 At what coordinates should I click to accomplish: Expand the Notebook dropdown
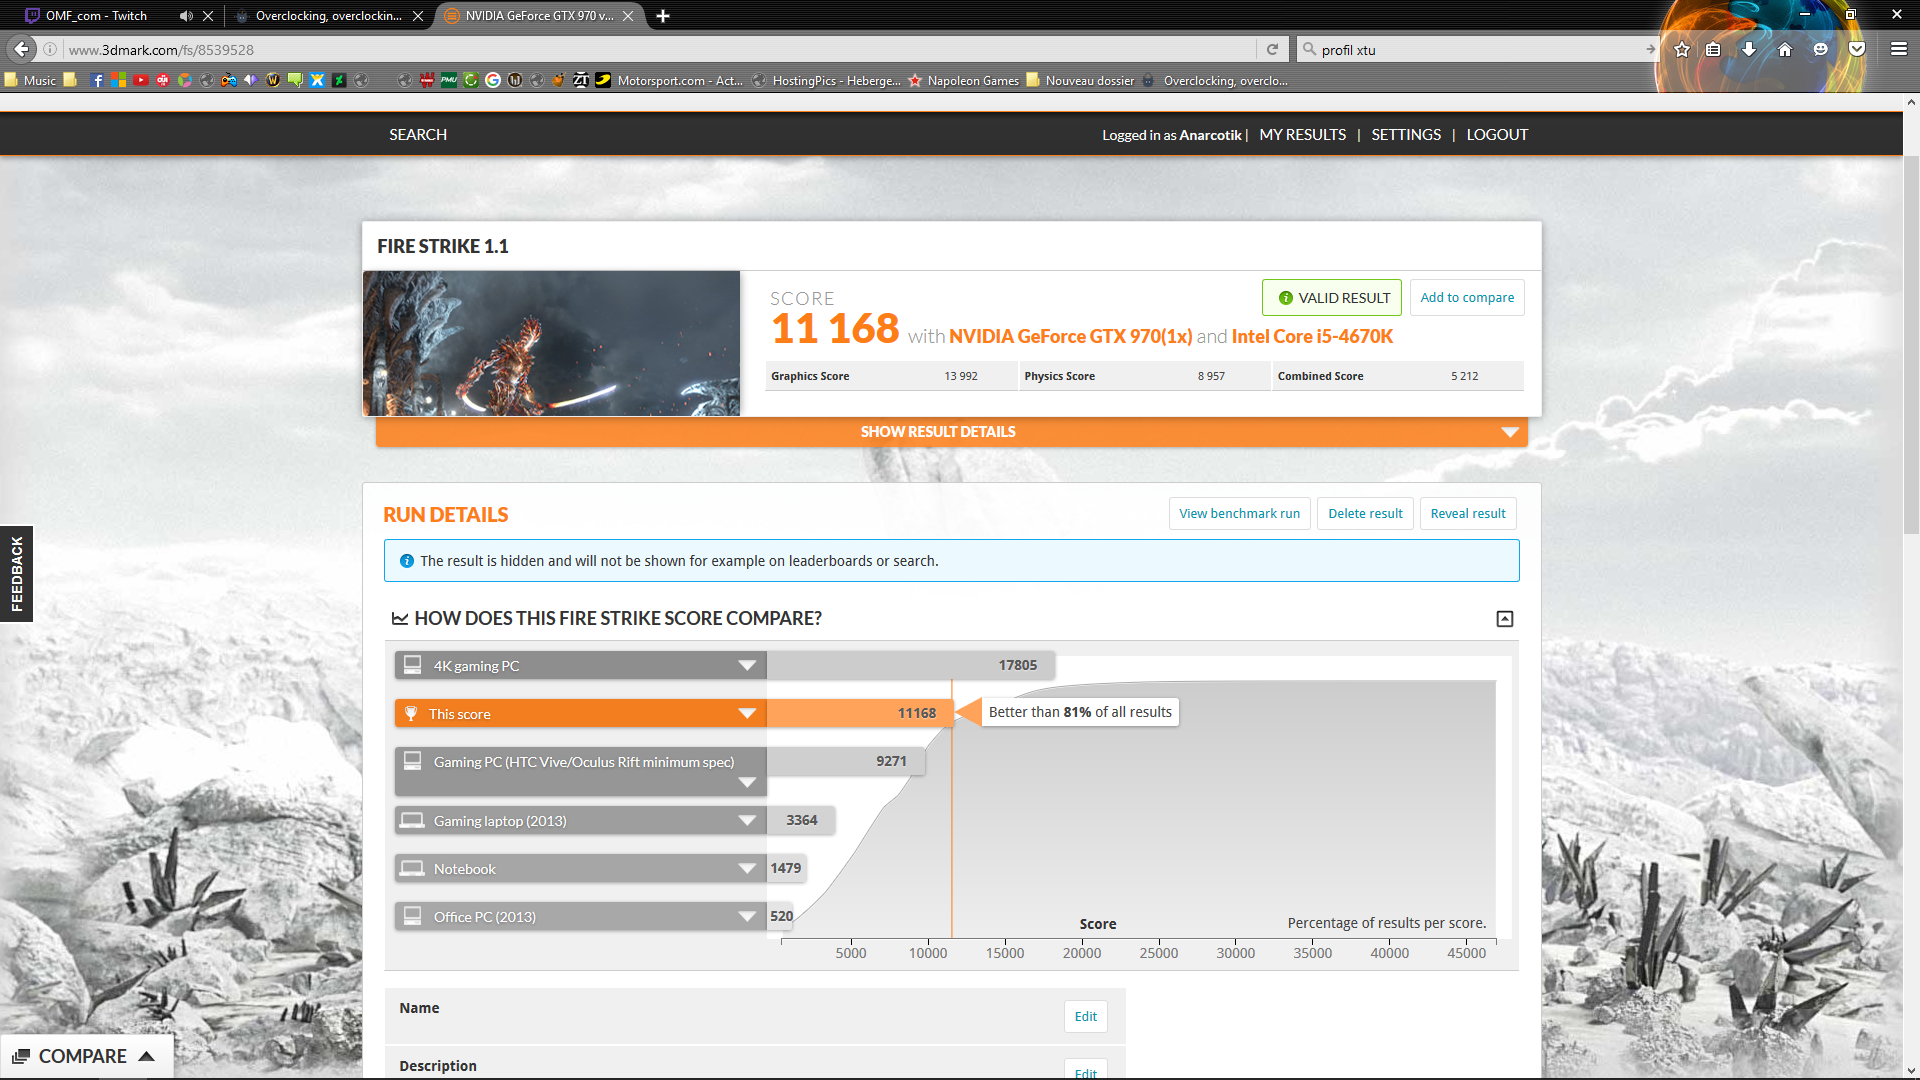coord(746,869)
